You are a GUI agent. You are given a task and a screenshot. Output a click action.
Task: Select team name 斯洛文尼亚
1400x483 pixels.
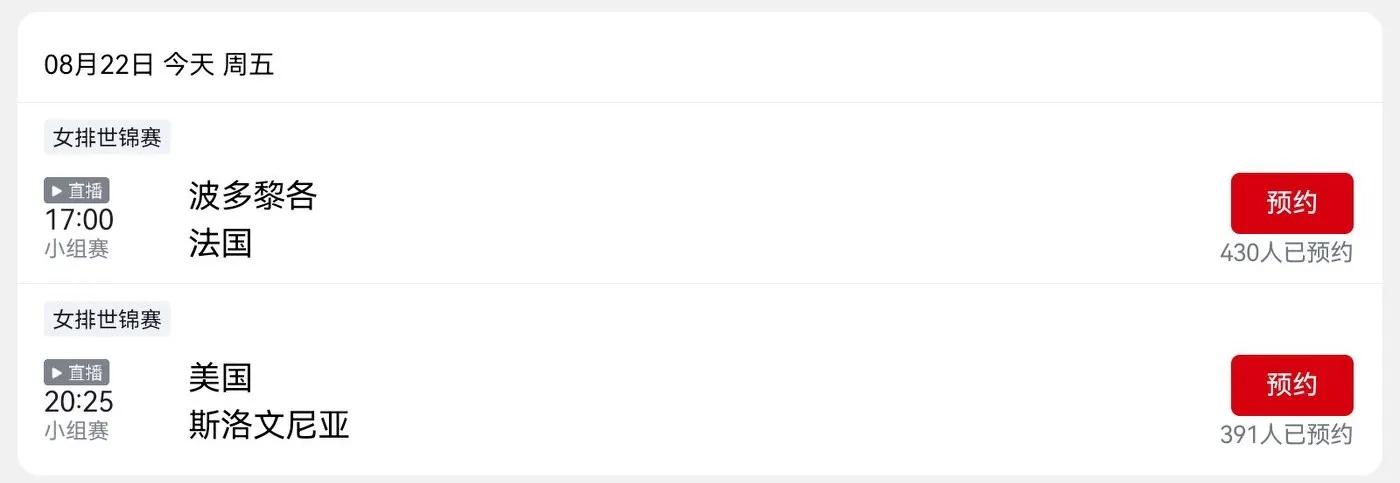tap(269, 425)
